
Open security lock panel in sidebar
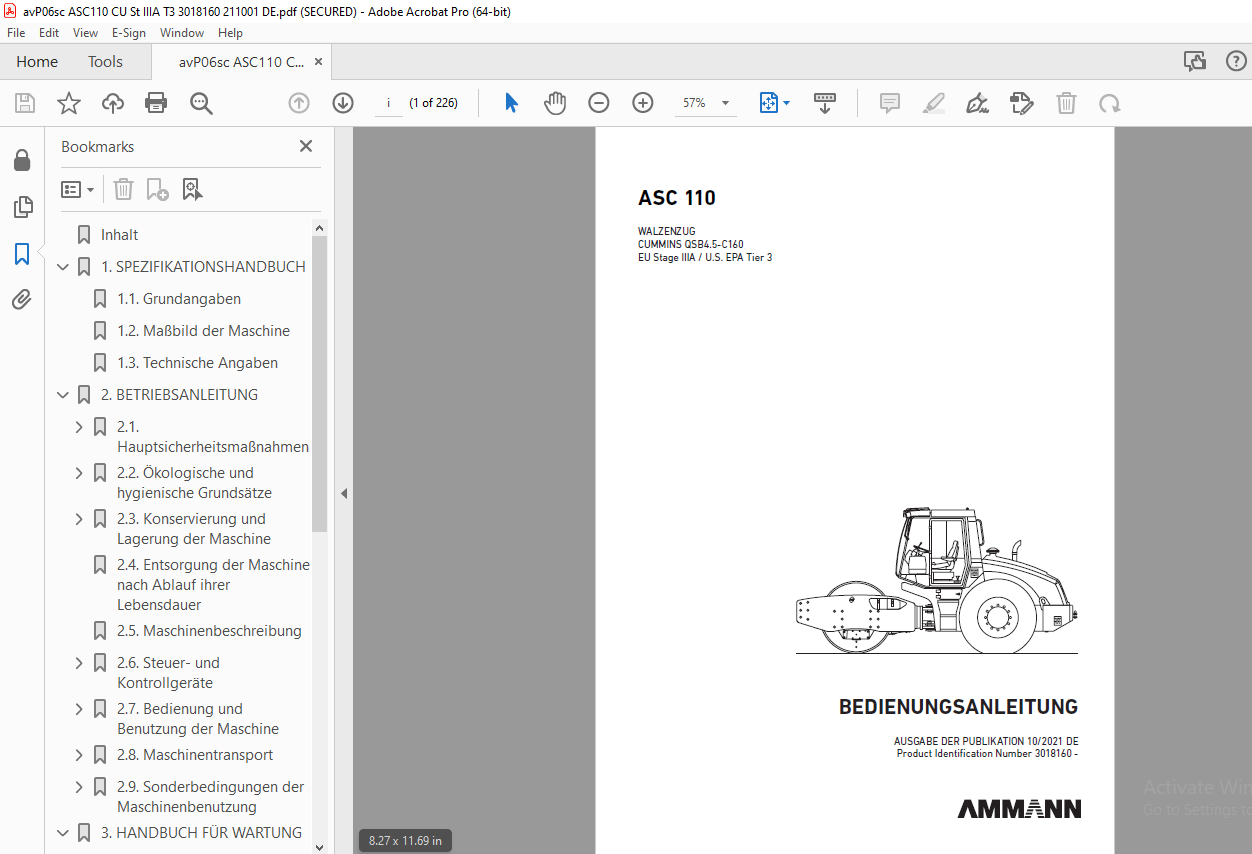coord(22,161)
